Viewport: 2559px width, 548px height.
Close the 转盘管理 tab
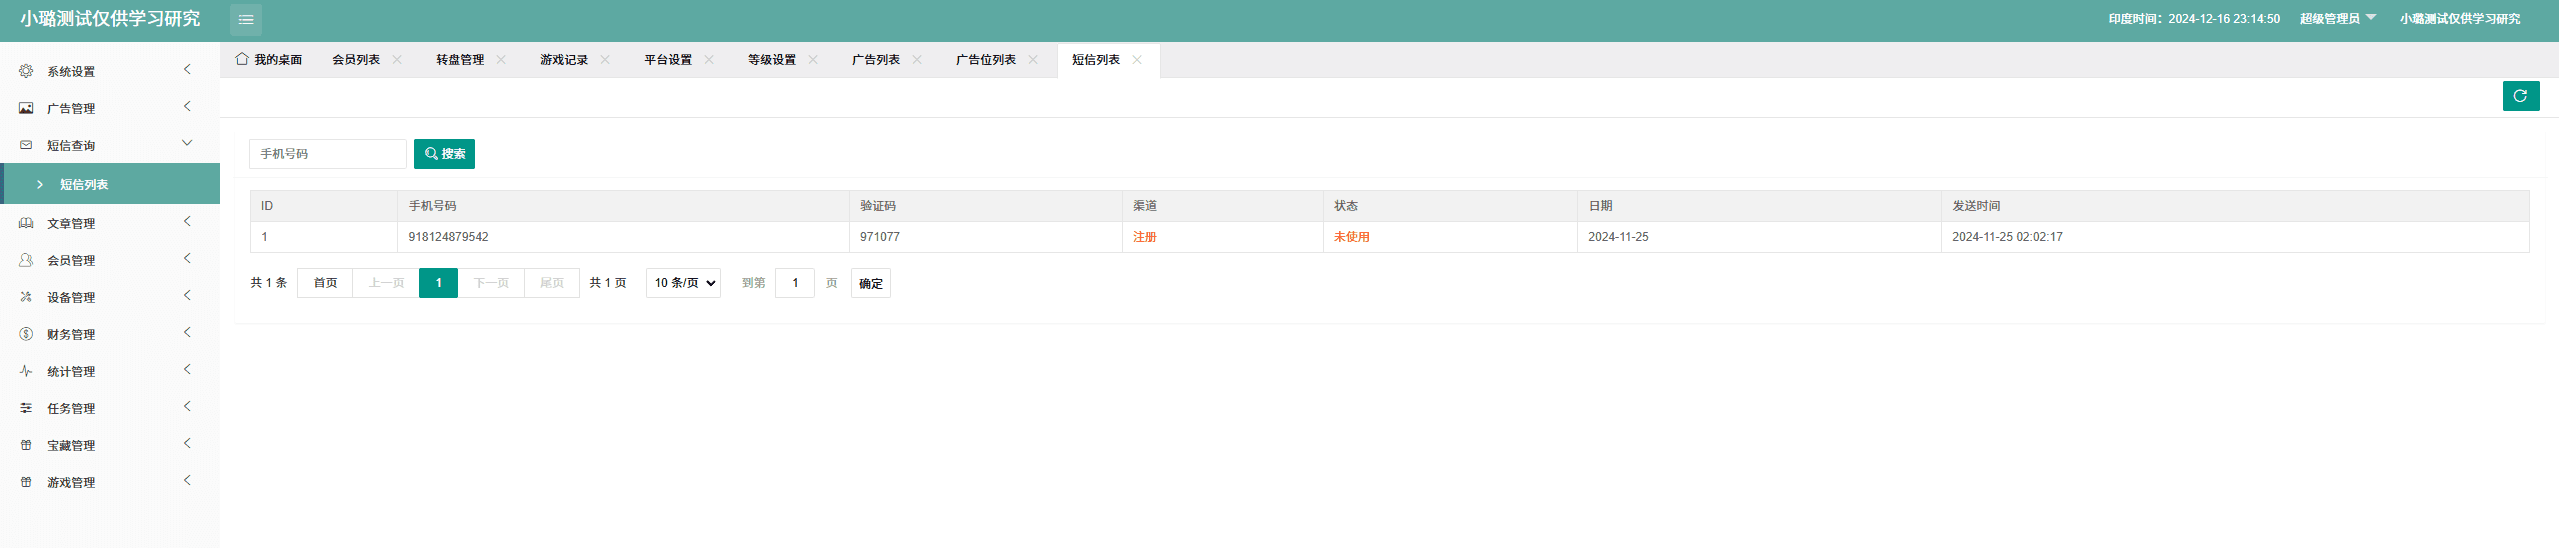(501, 60)
